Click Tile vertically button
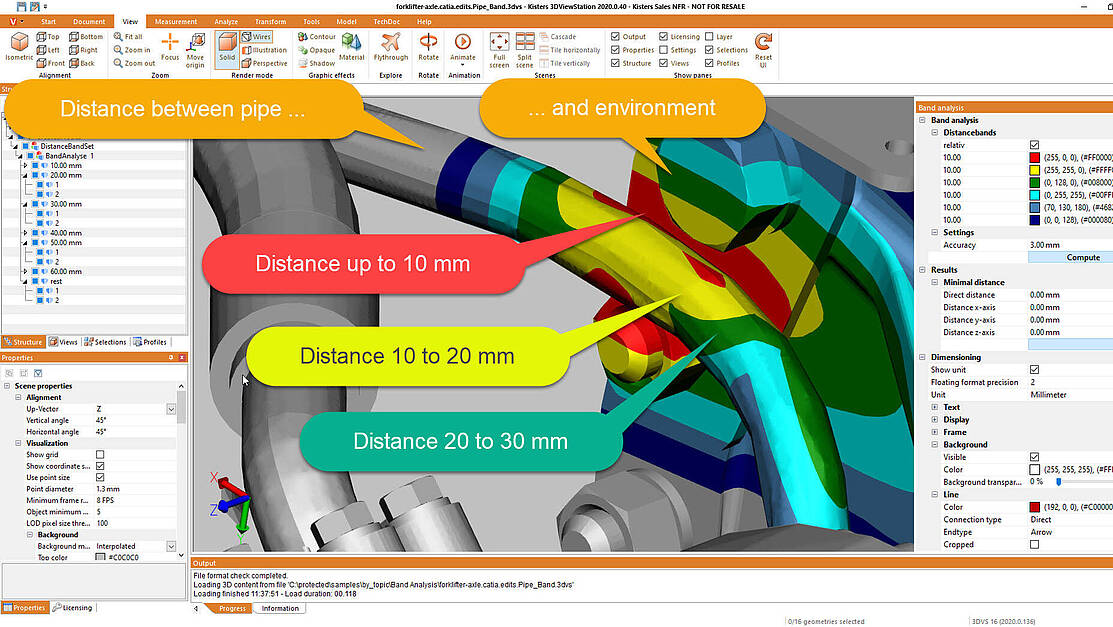The height and width of the screenshot is (627, 1113). 565,63
